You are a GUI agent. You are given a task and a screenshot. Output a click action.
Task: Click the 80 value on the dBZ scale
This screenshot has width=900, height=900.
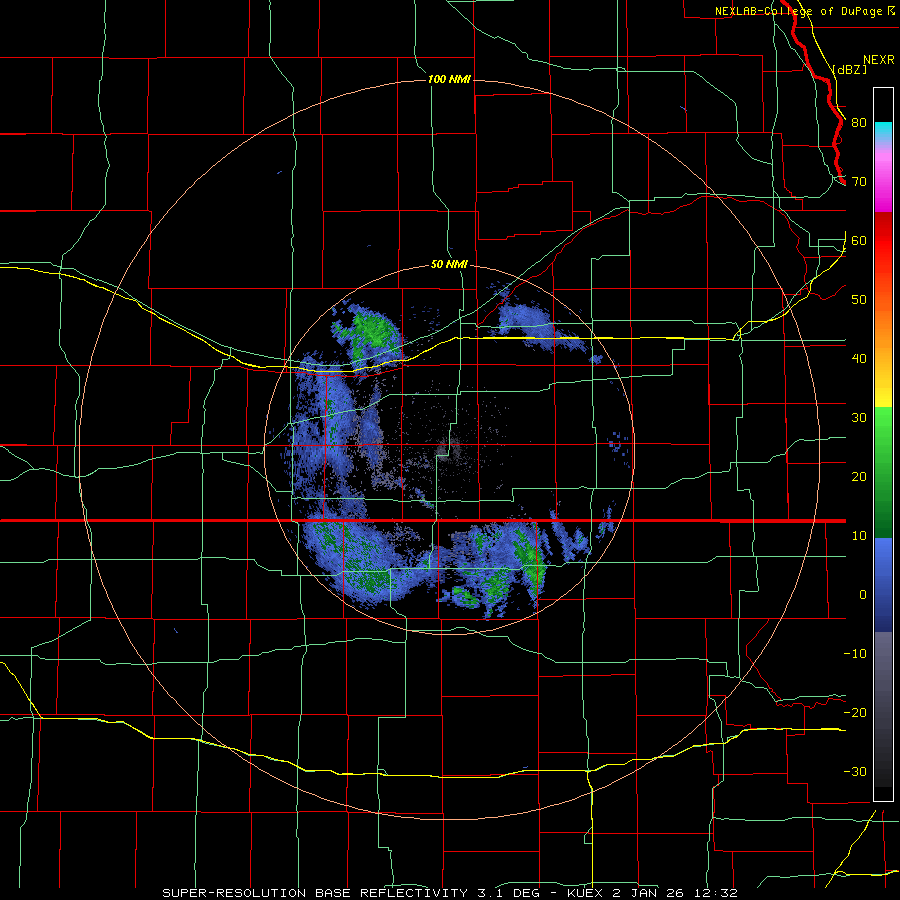(x=859, y=123)
